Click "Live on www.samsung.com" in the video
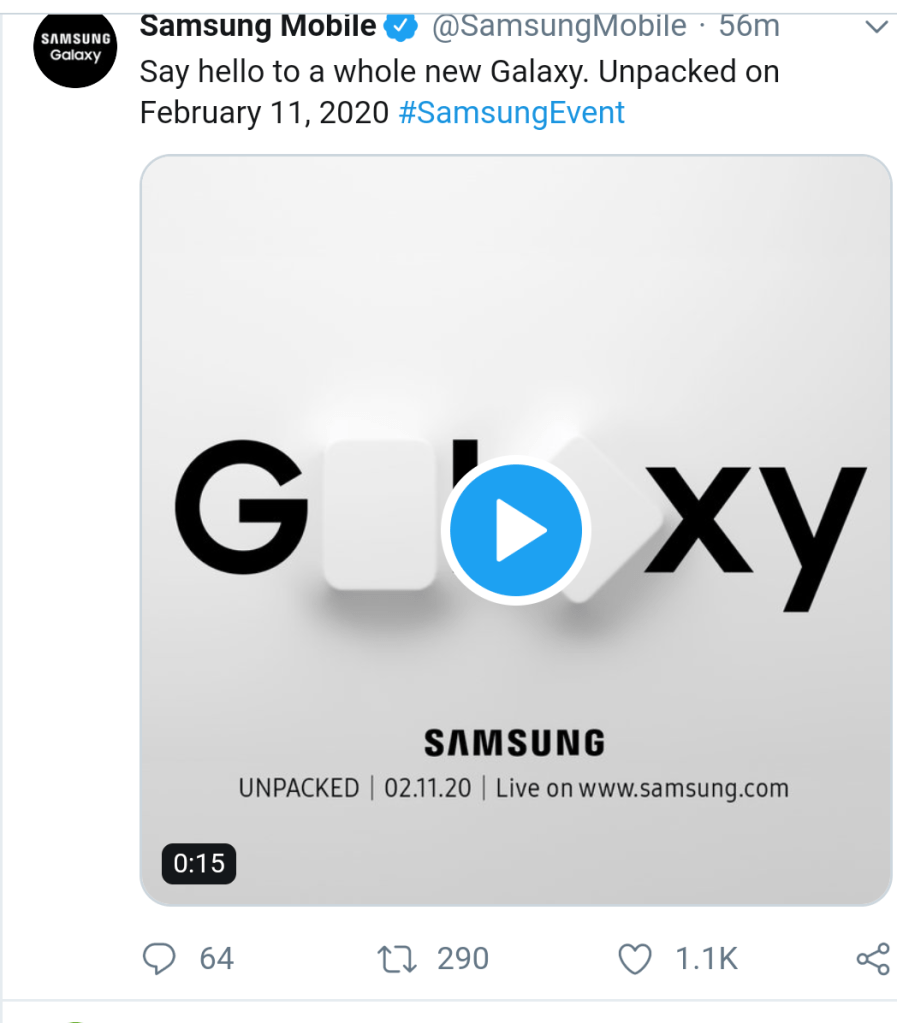897x1023 pixels. (642, 788)
